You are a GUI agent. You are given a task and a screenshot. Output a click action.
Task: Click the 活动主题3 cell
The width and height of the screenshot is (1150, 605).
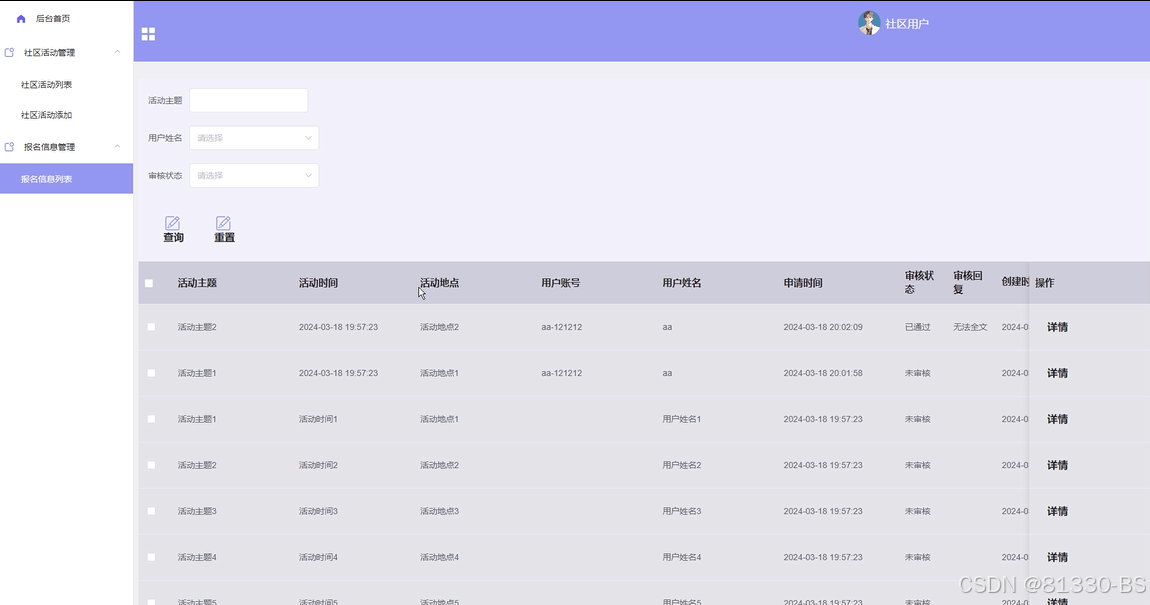(x=197, y=511)
